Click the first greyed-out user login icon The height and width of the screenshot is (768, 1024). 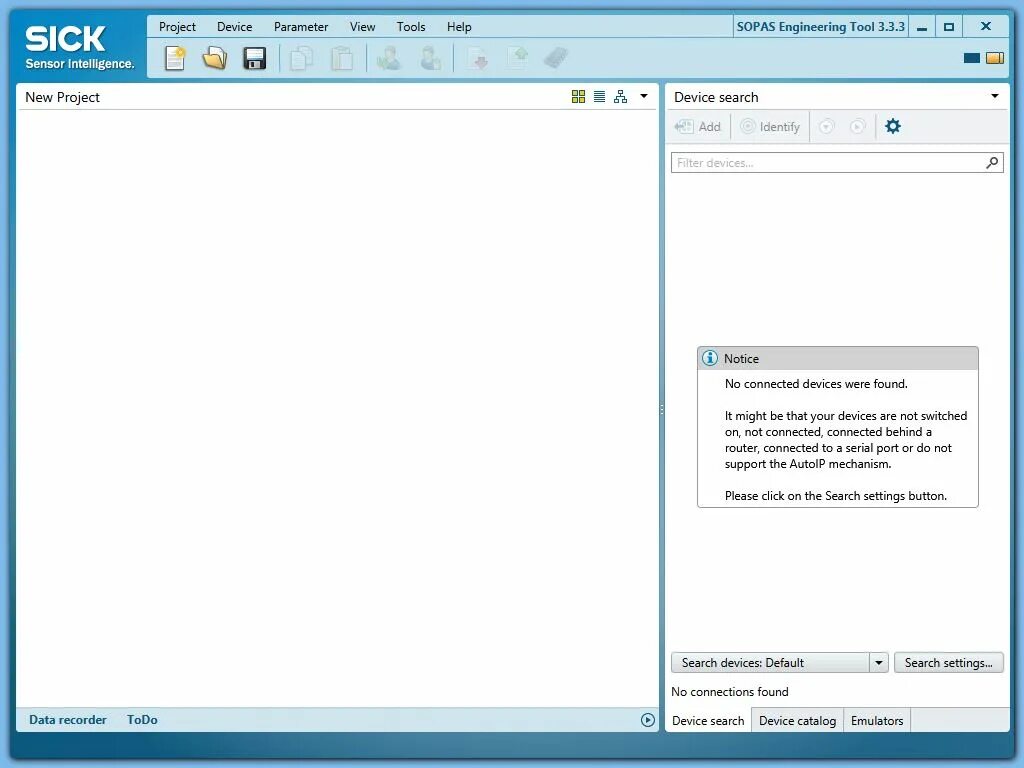(389, 58)
